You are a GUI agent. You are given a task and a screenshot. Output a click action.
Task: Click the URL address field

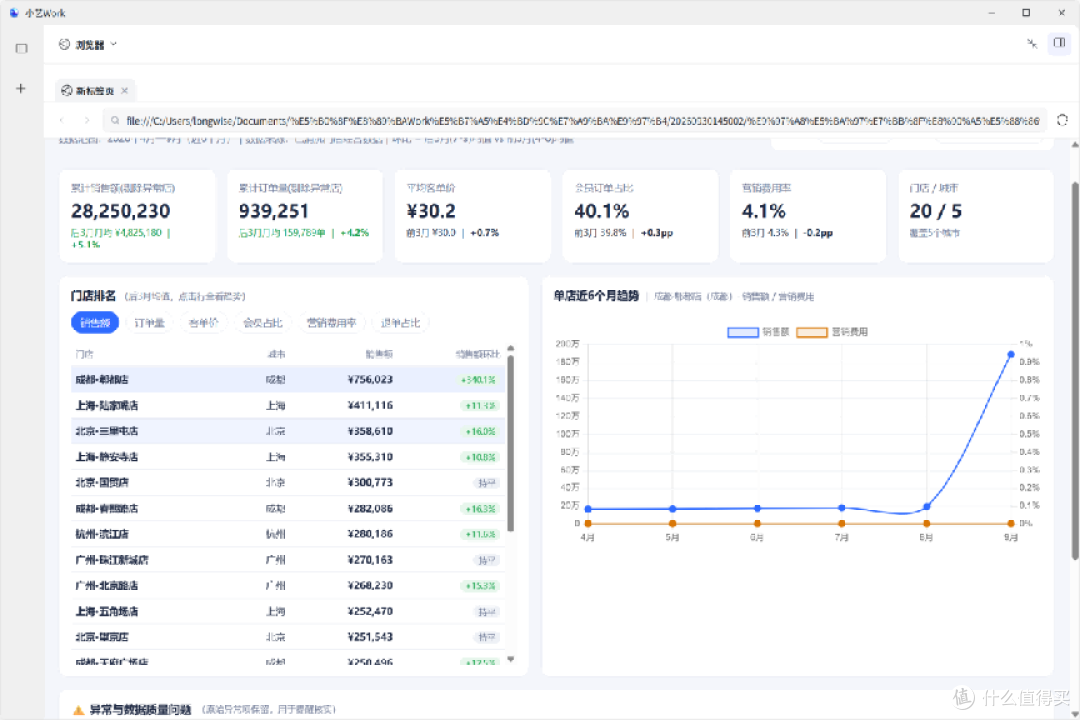click(582, 120)
